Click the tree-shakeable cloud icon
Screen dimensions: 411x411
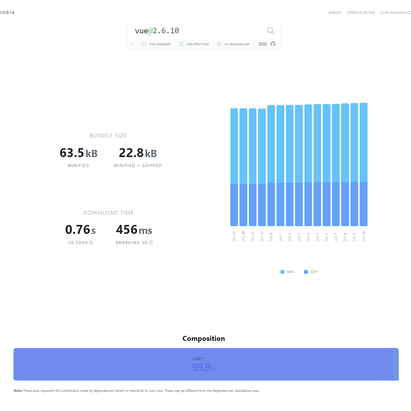[x=144, y=44]
